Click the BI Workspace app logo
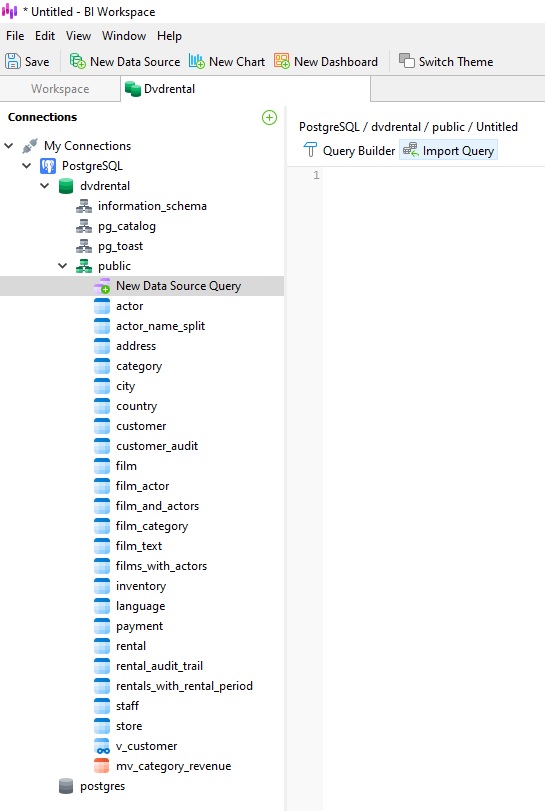The image size is (545, 811). pos(9,11)
